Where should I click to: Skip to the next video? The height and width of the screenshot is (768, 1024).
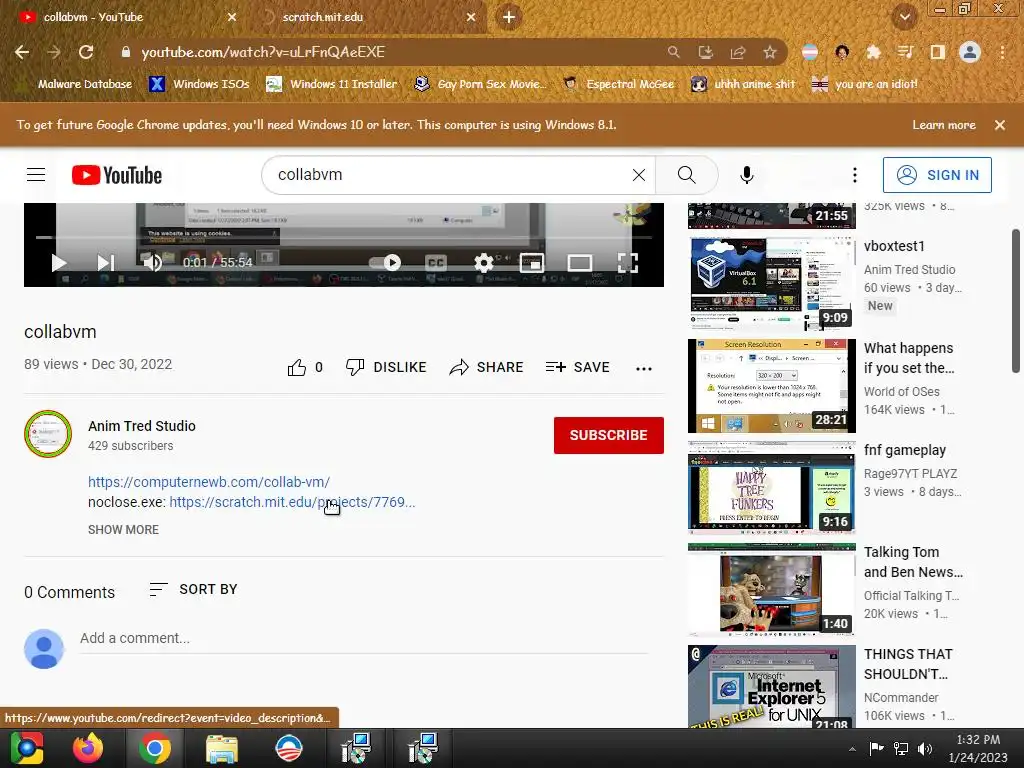click(106, 263)
